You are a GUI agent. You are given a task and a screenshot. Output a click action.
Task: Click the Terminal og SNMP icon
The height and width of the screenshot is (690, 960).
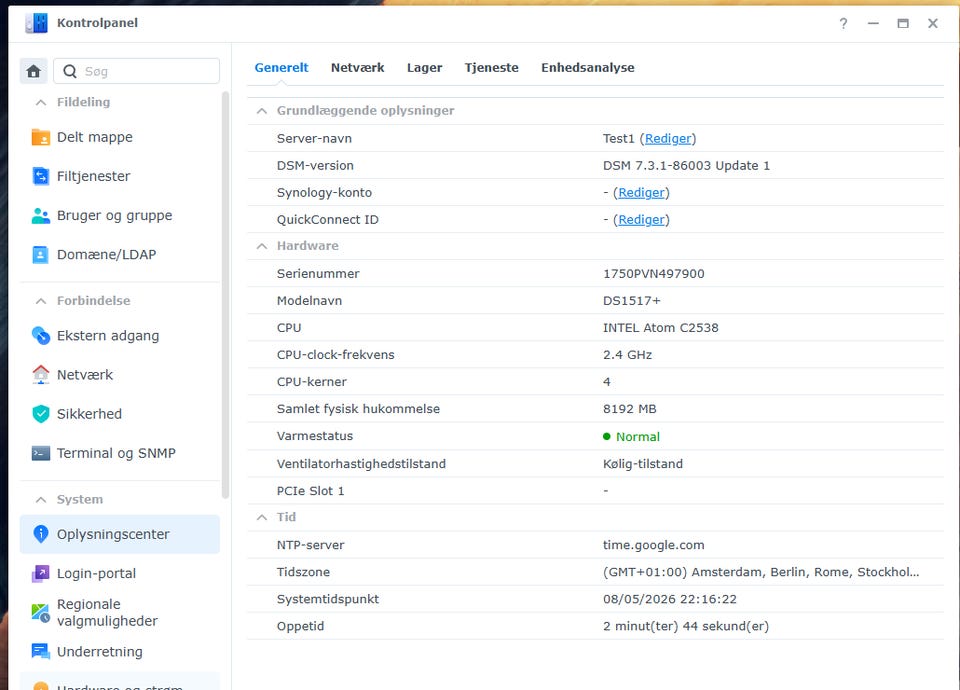(40, 453)
